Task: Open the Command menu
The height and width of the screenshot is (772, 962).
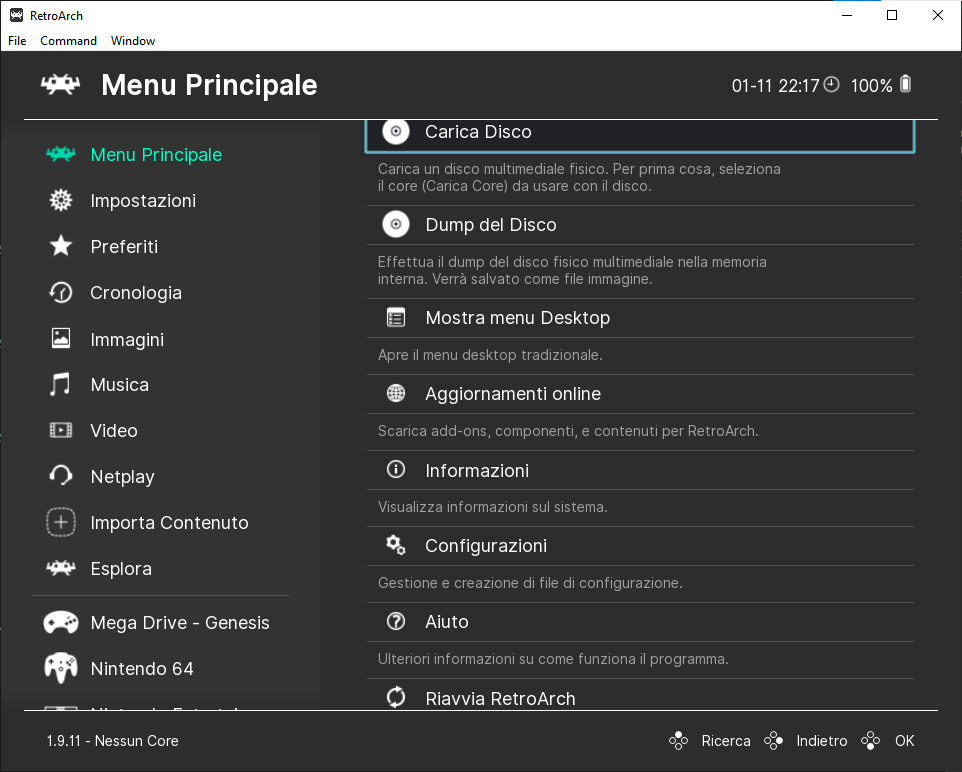Action: click(69, 41)
